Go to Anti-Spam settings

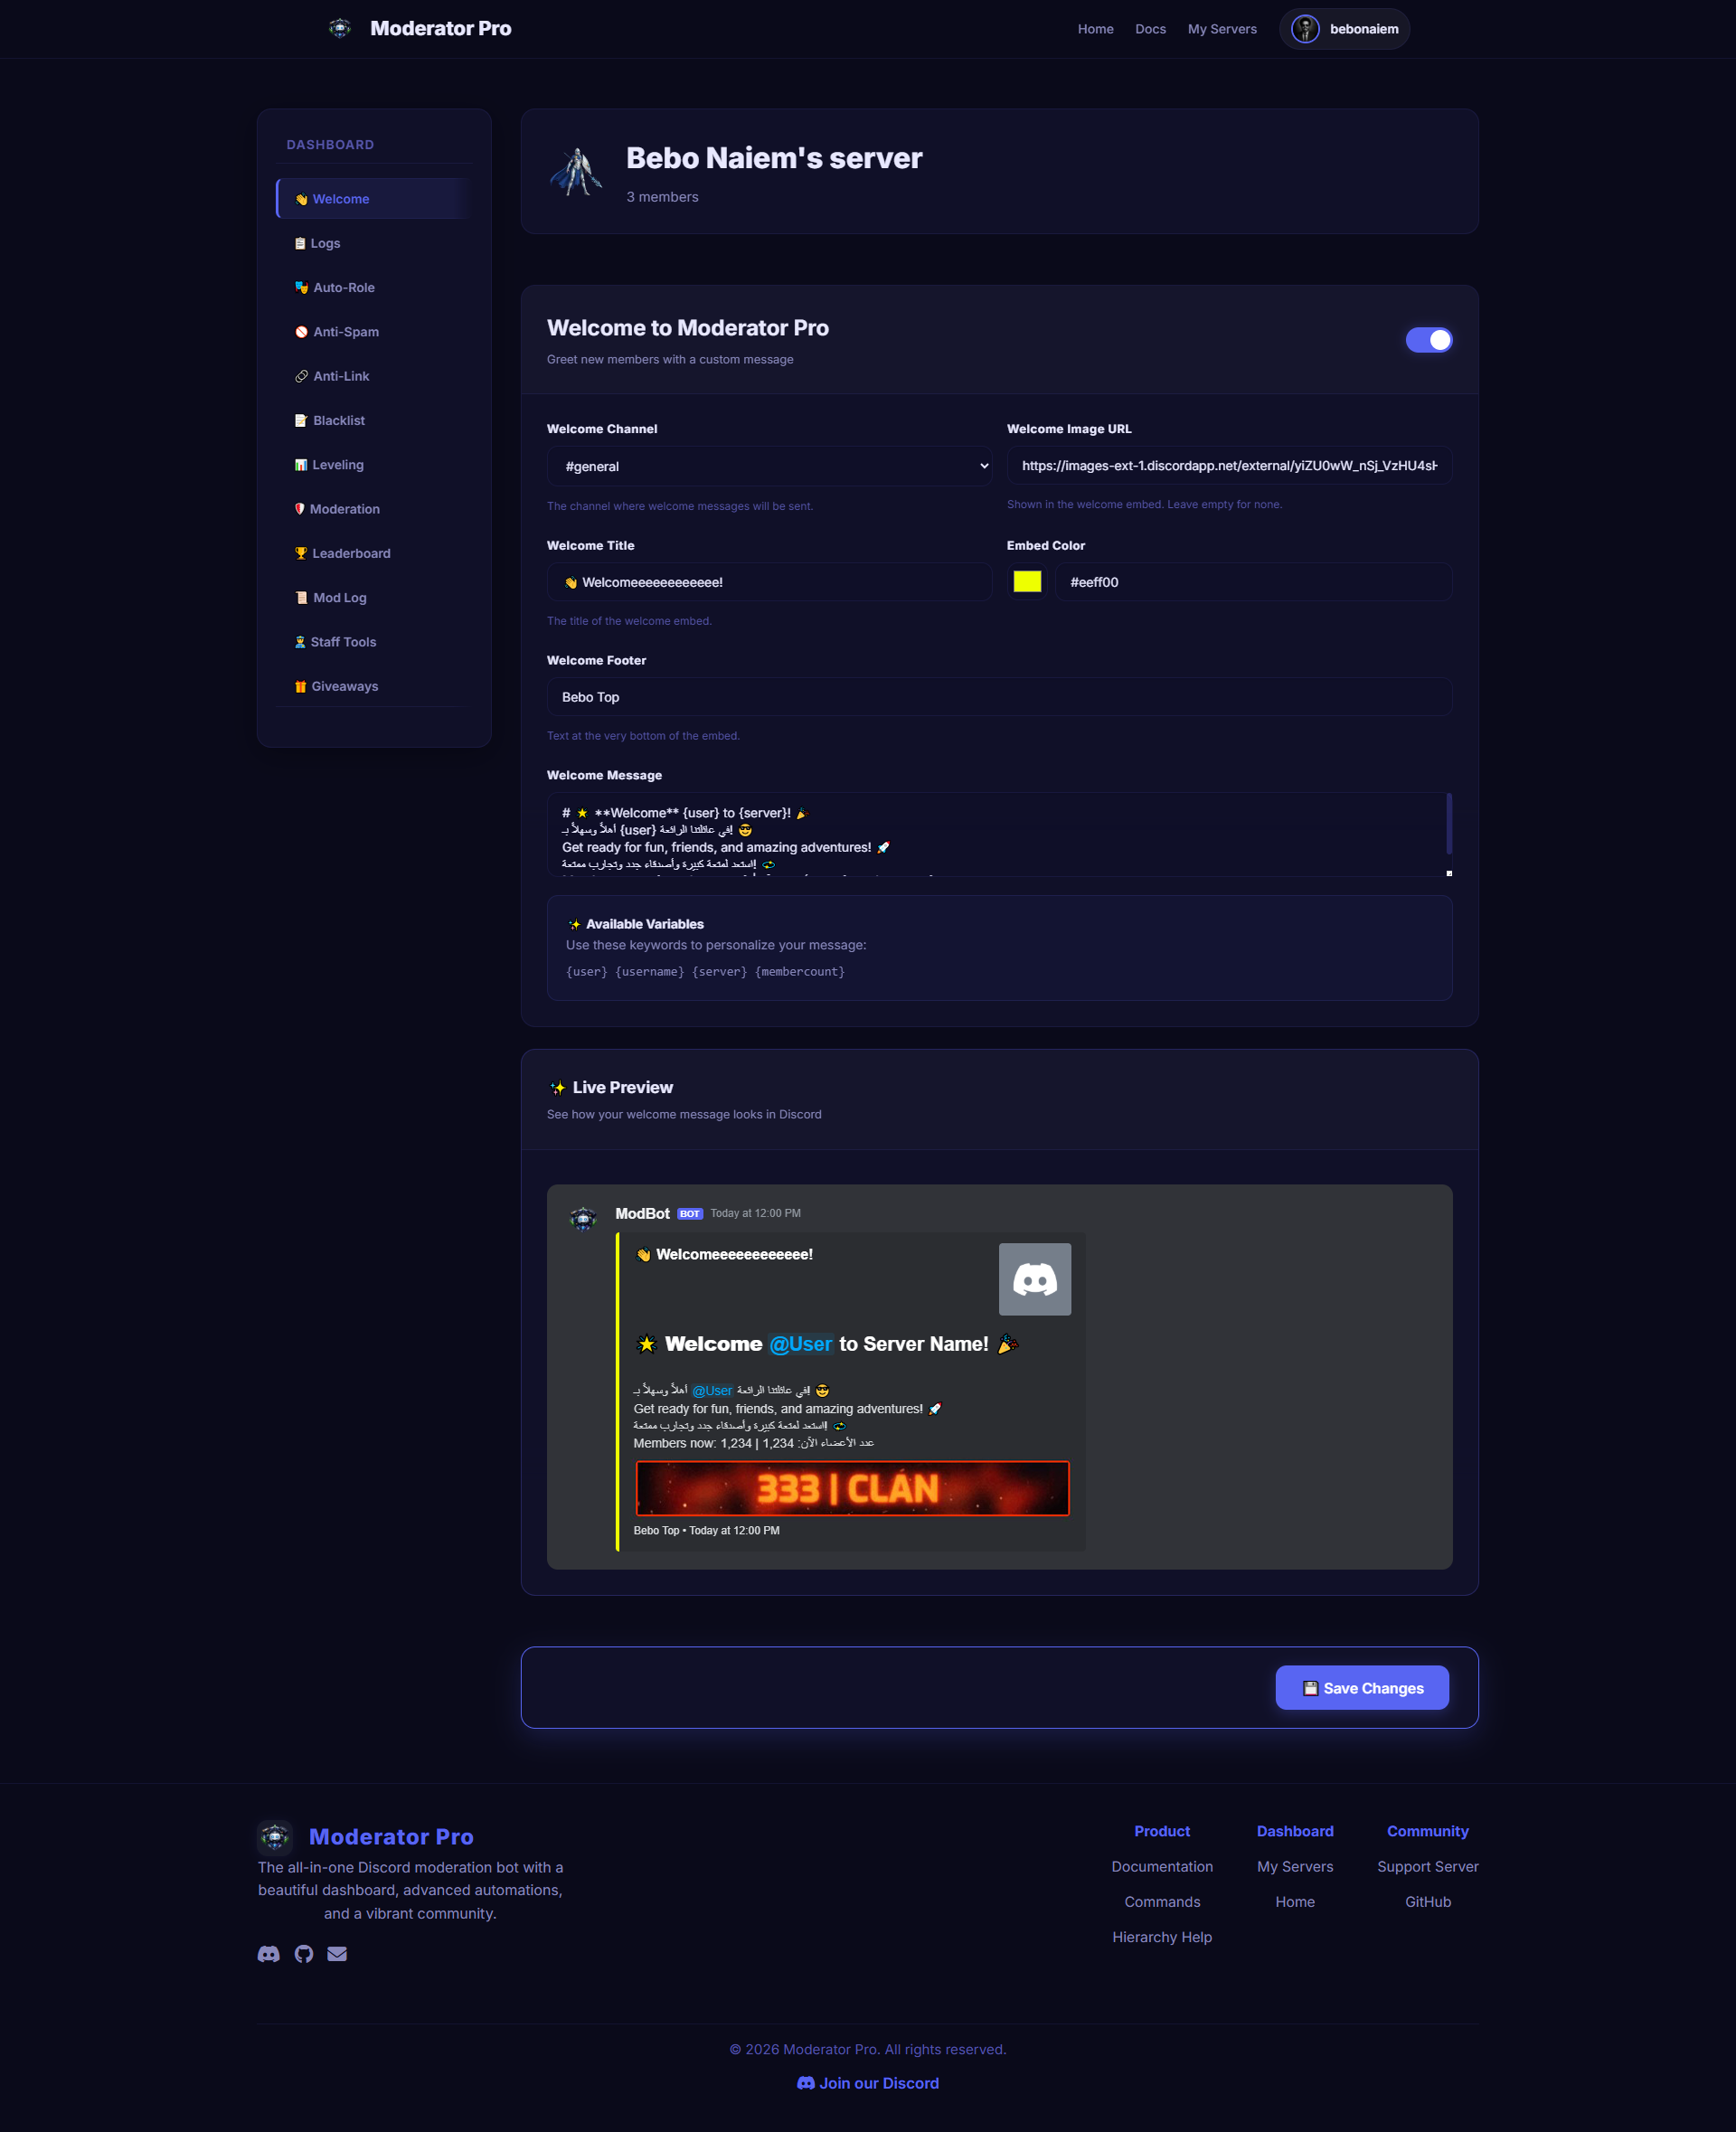point(374,332)
